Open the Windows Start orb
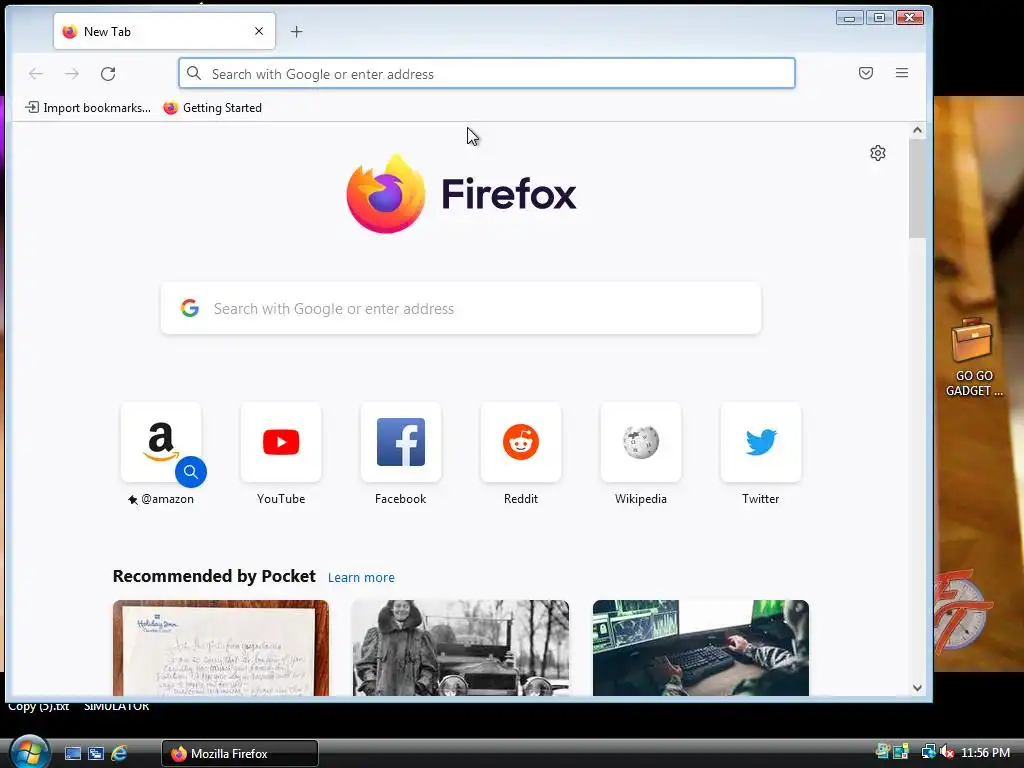Image resolution: width=1024 pixels, height=768 pixels. pos(28,752)
